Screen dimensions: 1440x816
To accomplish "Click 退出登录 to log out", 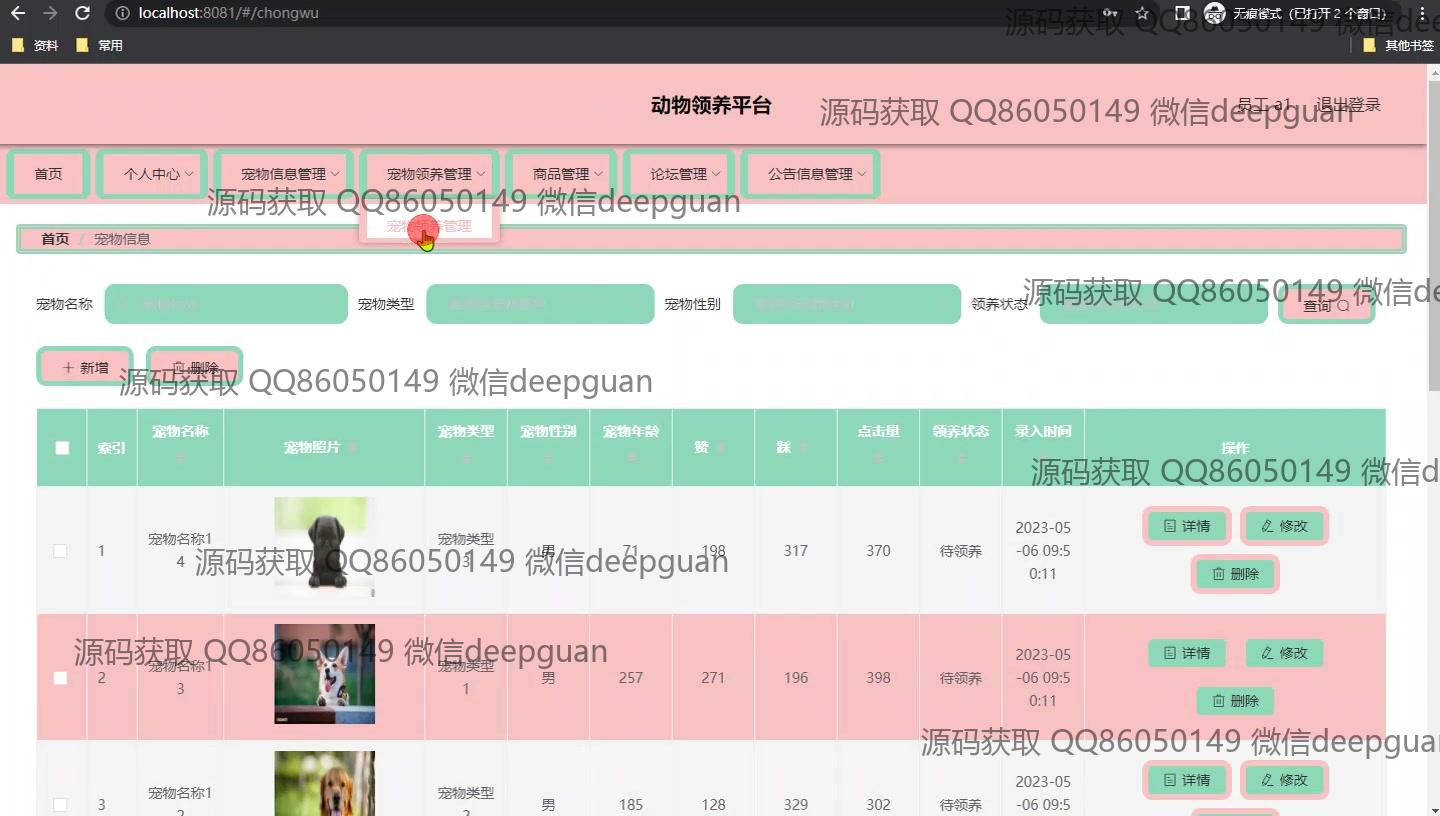I will (1348, 105).
